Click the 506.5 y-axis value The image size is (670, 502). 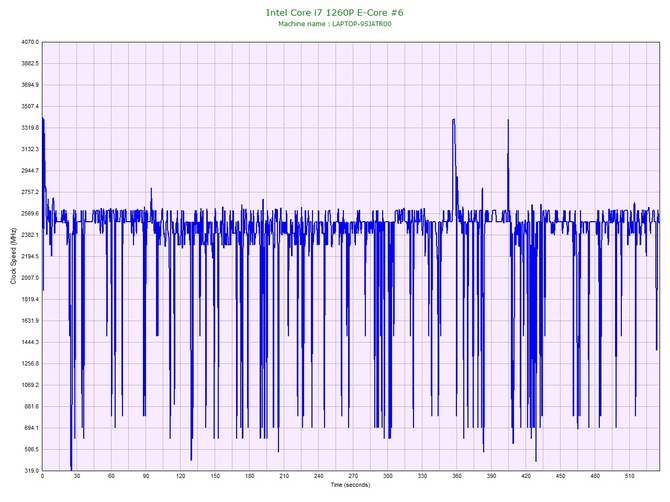point(31,449)
